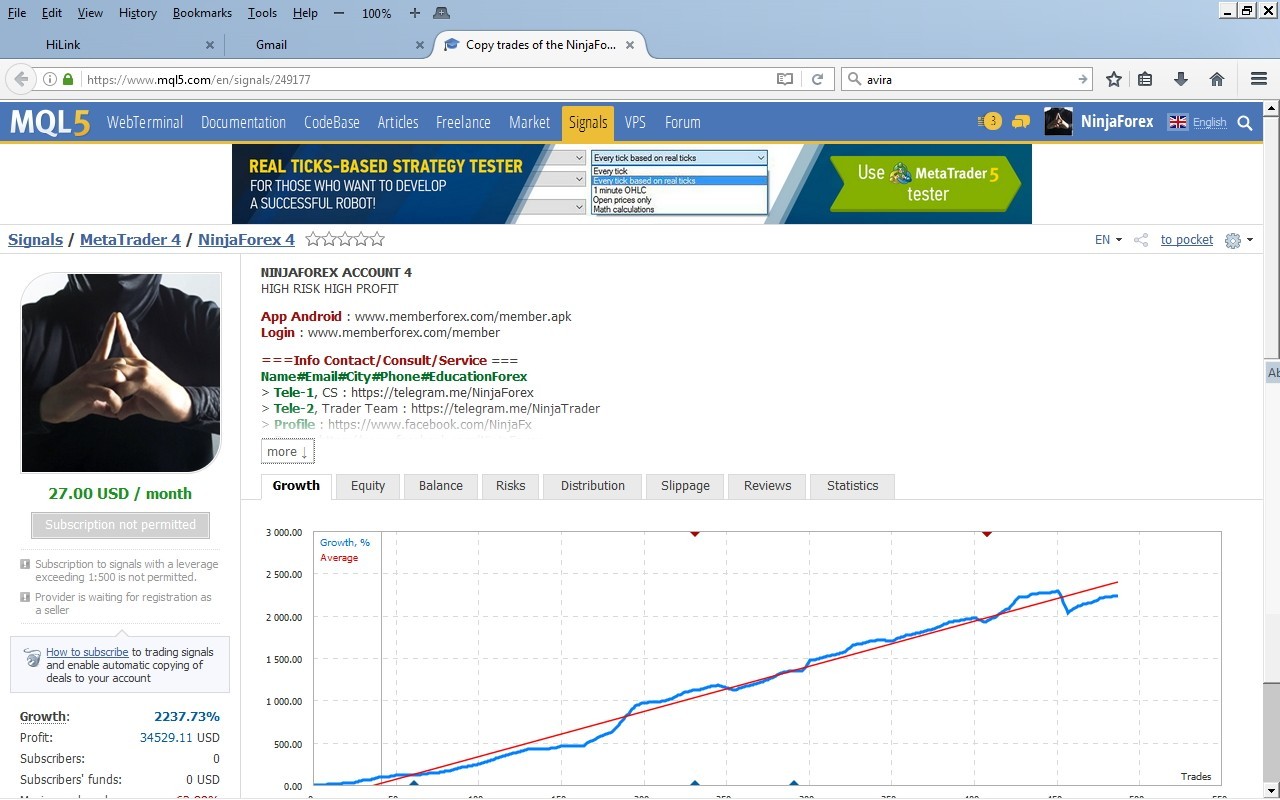
Task: Open the downloads arrow icon
Action: 1181,79
